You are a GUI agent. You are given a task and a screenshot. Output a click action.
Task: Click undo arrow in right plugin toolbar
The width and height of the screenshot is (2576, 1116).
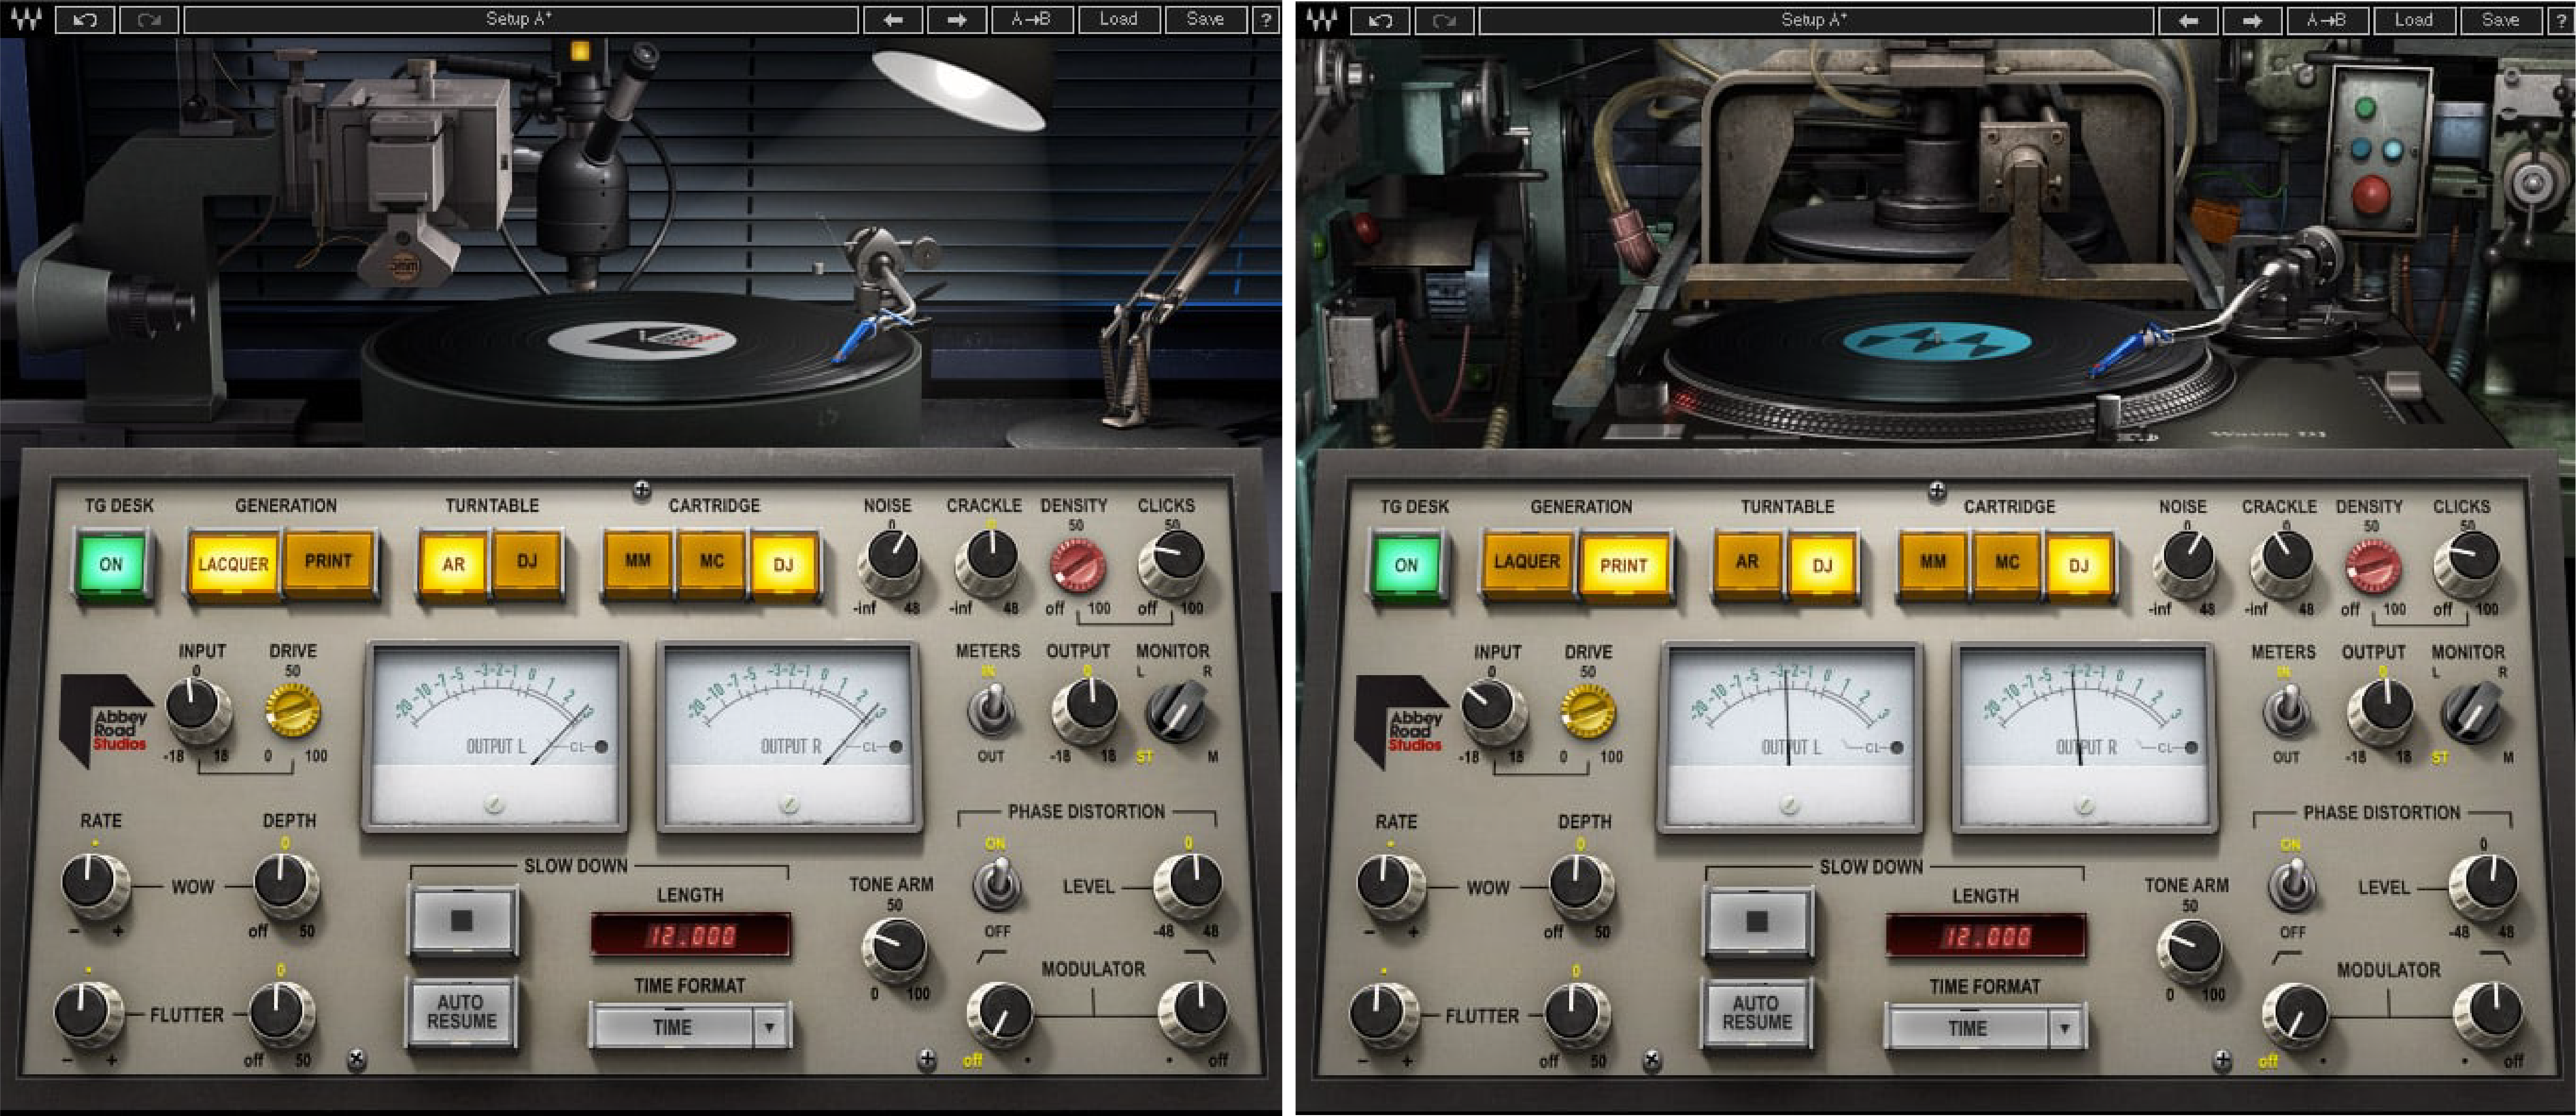point(1380,19)
